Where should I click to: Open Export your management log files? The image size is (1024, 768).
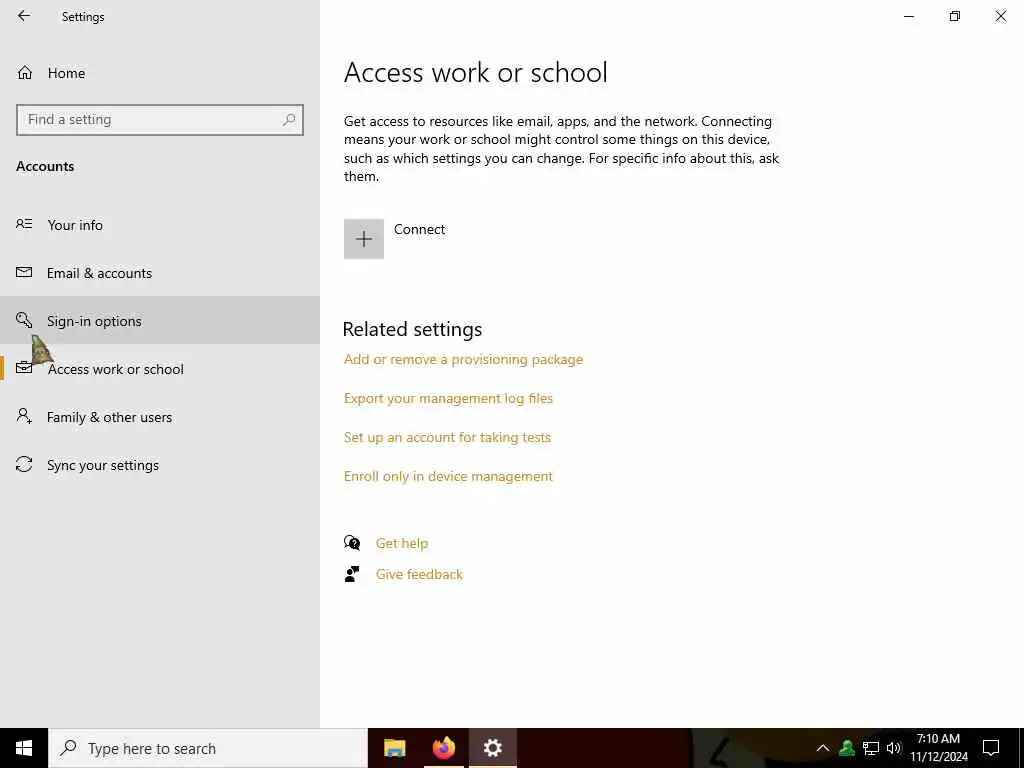pyautogui.click(x=448, y=398)
